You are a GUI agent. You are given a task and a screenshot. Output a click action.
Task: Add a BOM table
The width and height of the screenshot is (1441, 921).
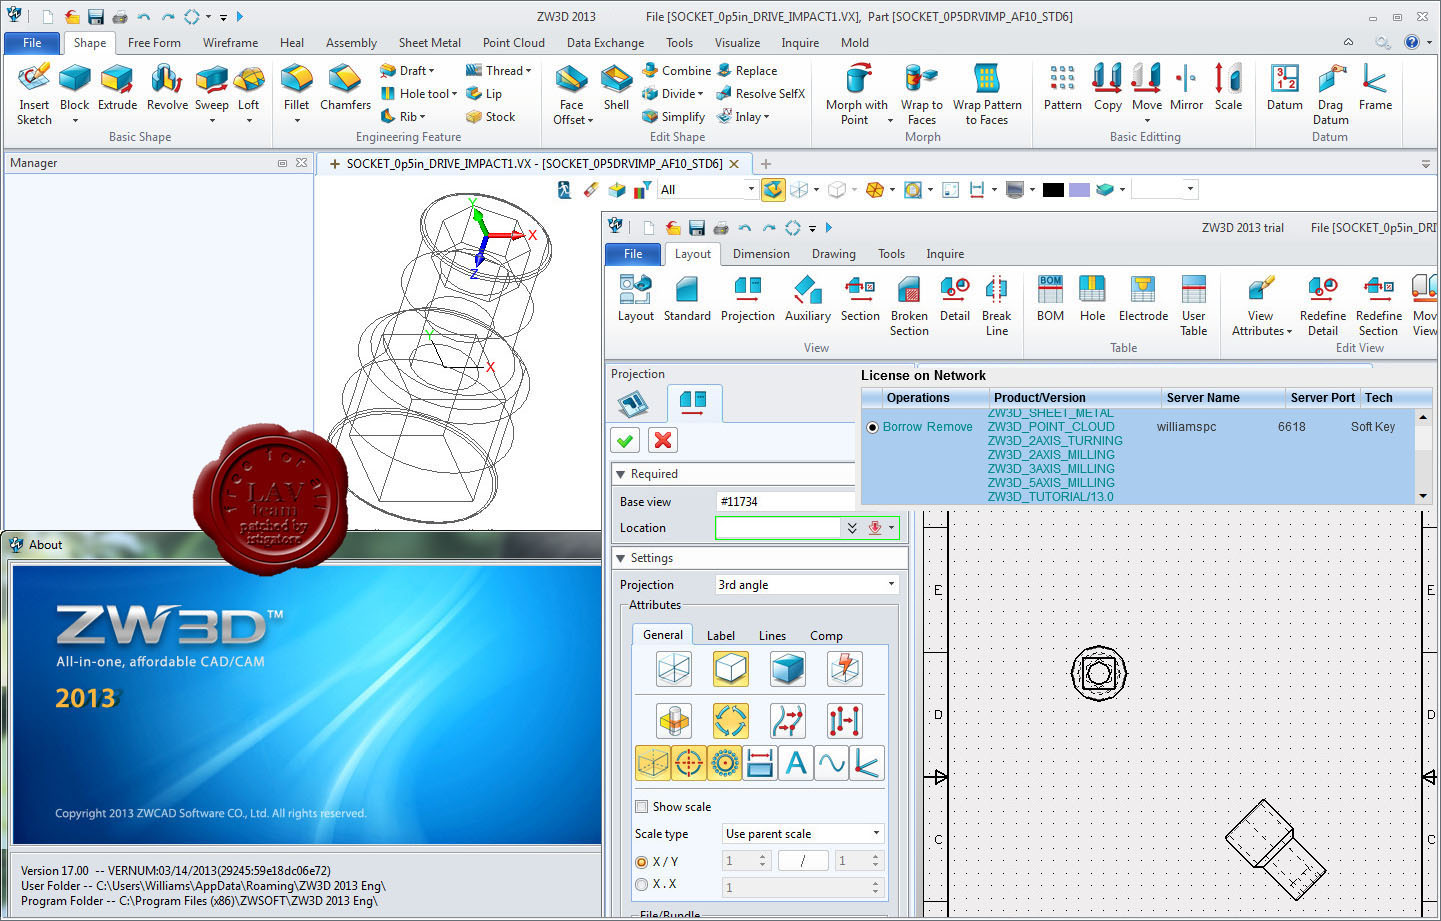pos(1050,298)
